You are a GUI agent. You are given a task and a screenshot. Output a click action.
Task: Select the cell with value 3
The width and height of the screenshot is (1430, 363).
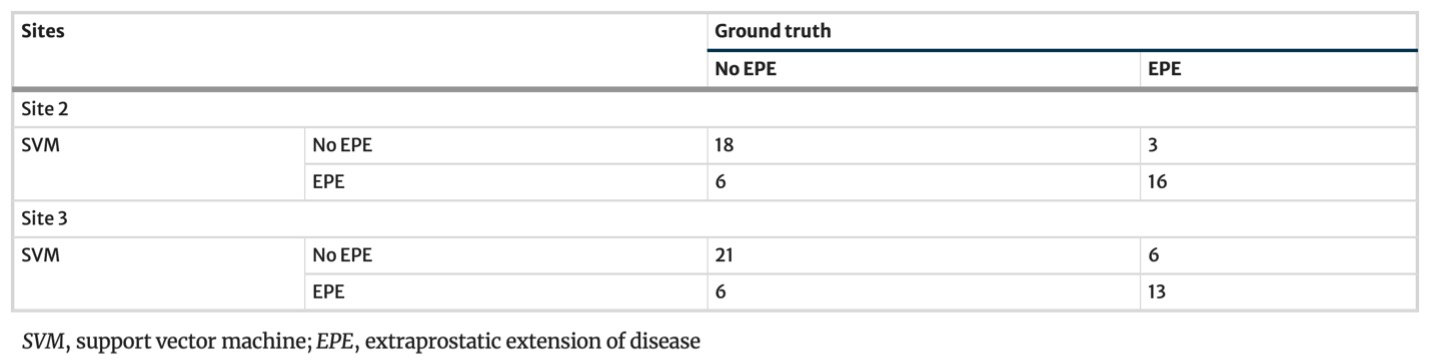tap(1279, 146)
